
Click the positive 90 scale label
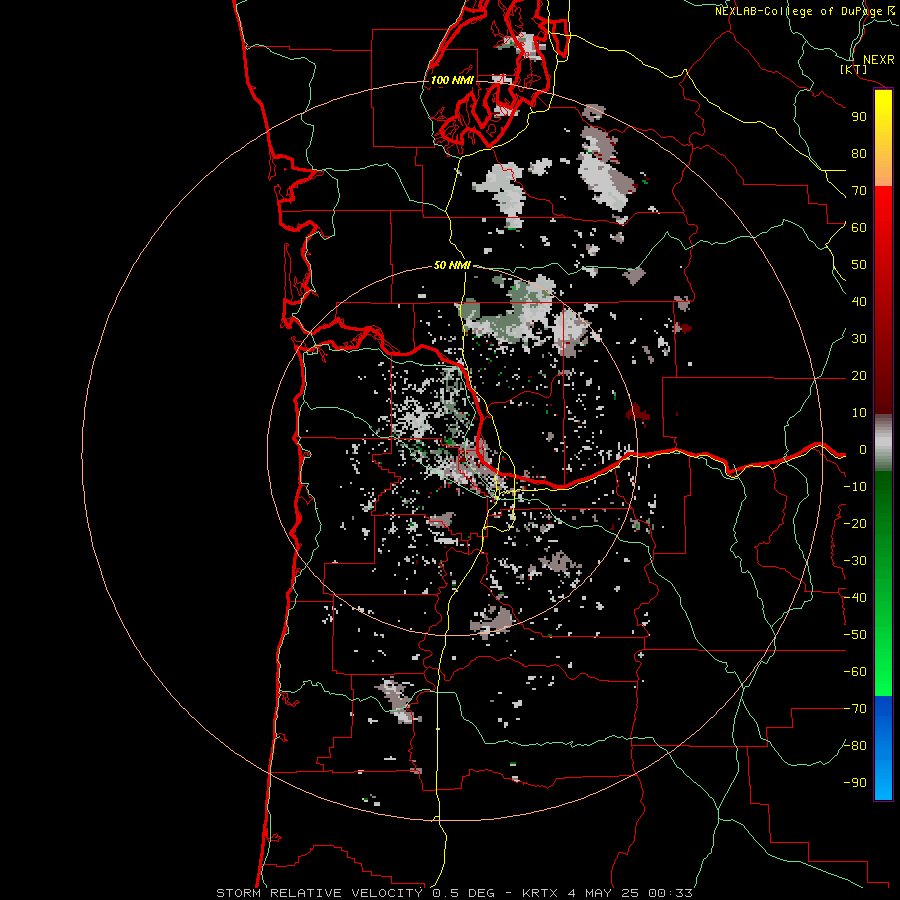coord(859,117)
